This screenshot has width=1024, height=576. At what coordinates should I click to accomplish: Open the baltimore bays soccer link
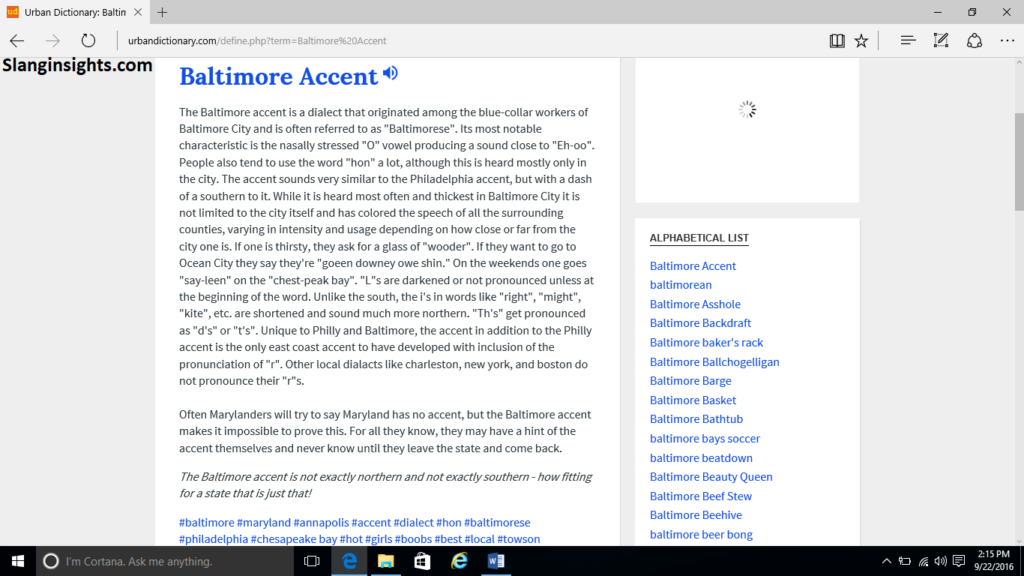click(x=705, y=439)
